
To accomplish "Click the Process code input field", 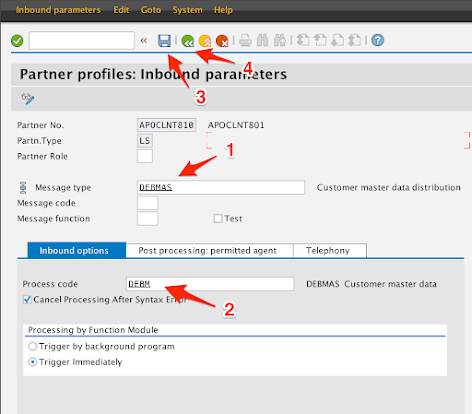I will (210, 284).
